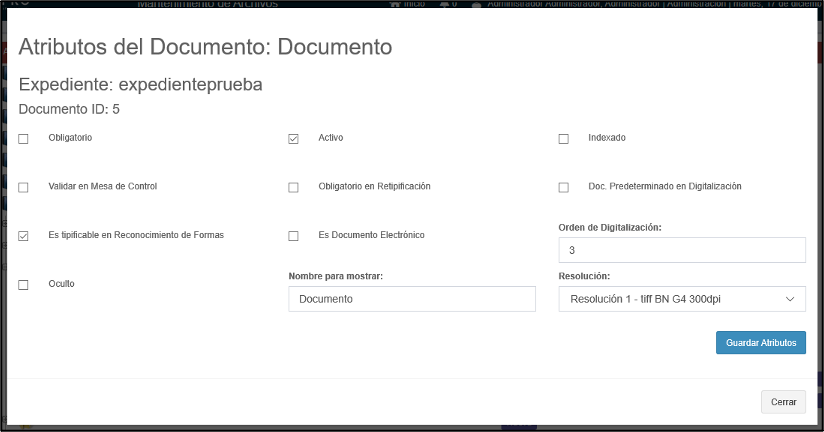Click the Orden de Digitalización field
Screen dimensions: 824x432
coord(681,250)
